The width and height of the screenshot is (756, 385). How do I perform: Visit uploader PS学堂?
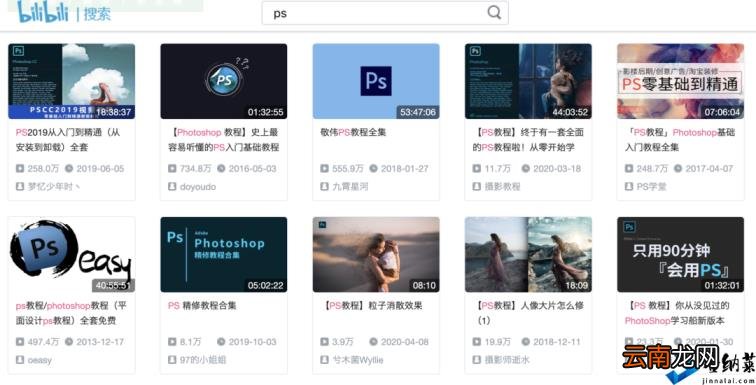651,186
